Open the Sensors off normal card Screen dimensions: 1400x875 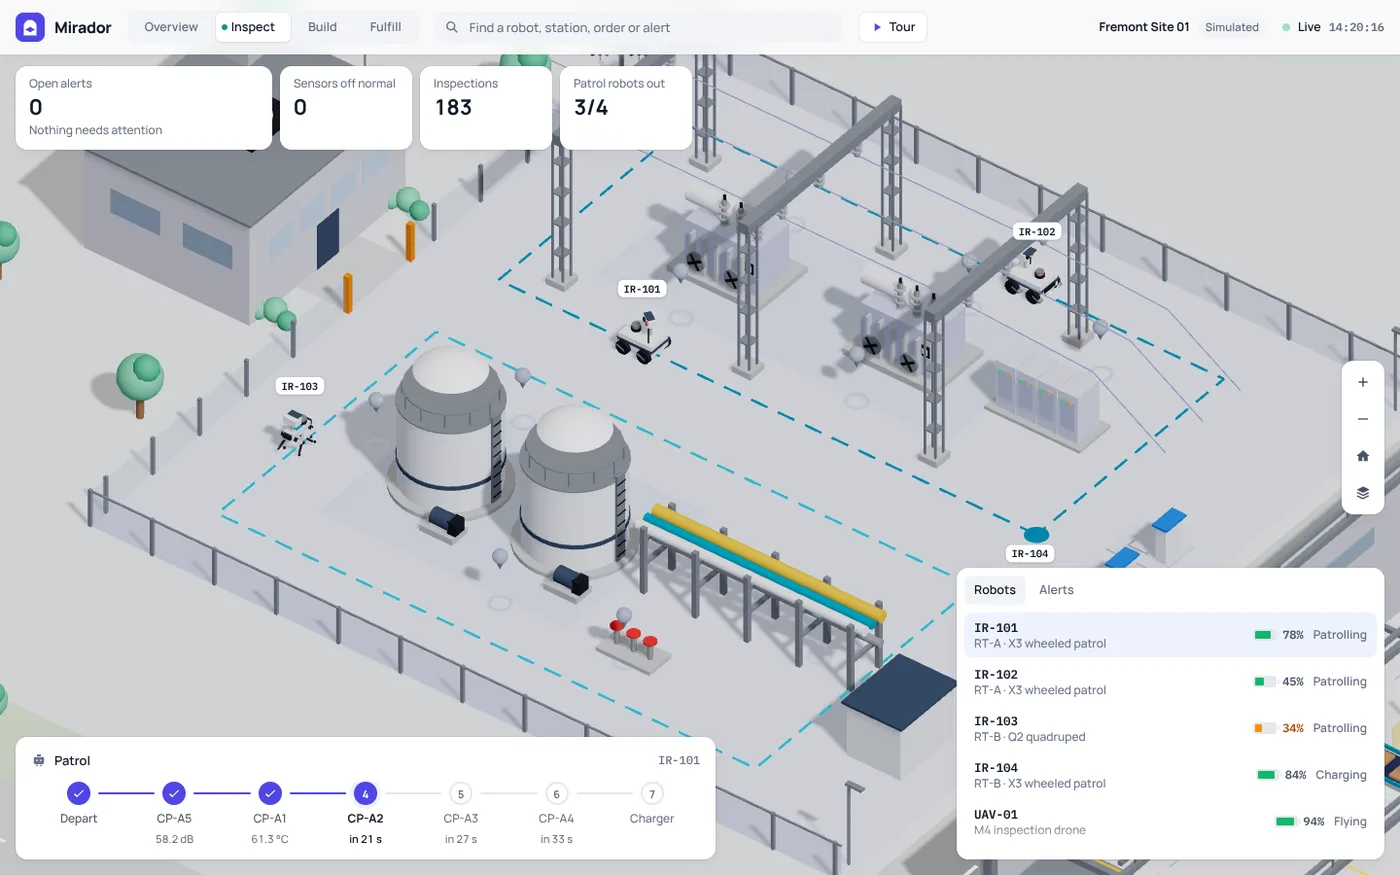coord(346,108)
